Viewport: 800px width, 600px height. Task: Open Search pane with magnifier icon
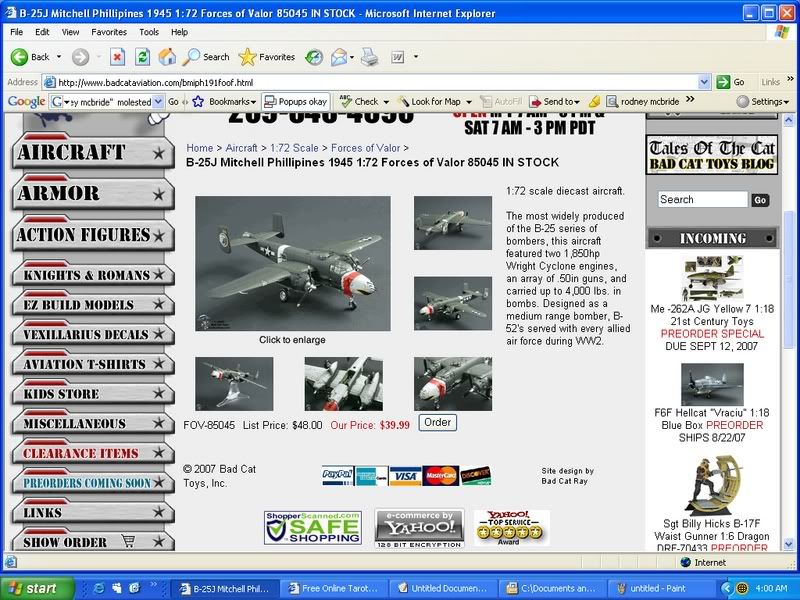pyautogui.click(x=191, y=57)
